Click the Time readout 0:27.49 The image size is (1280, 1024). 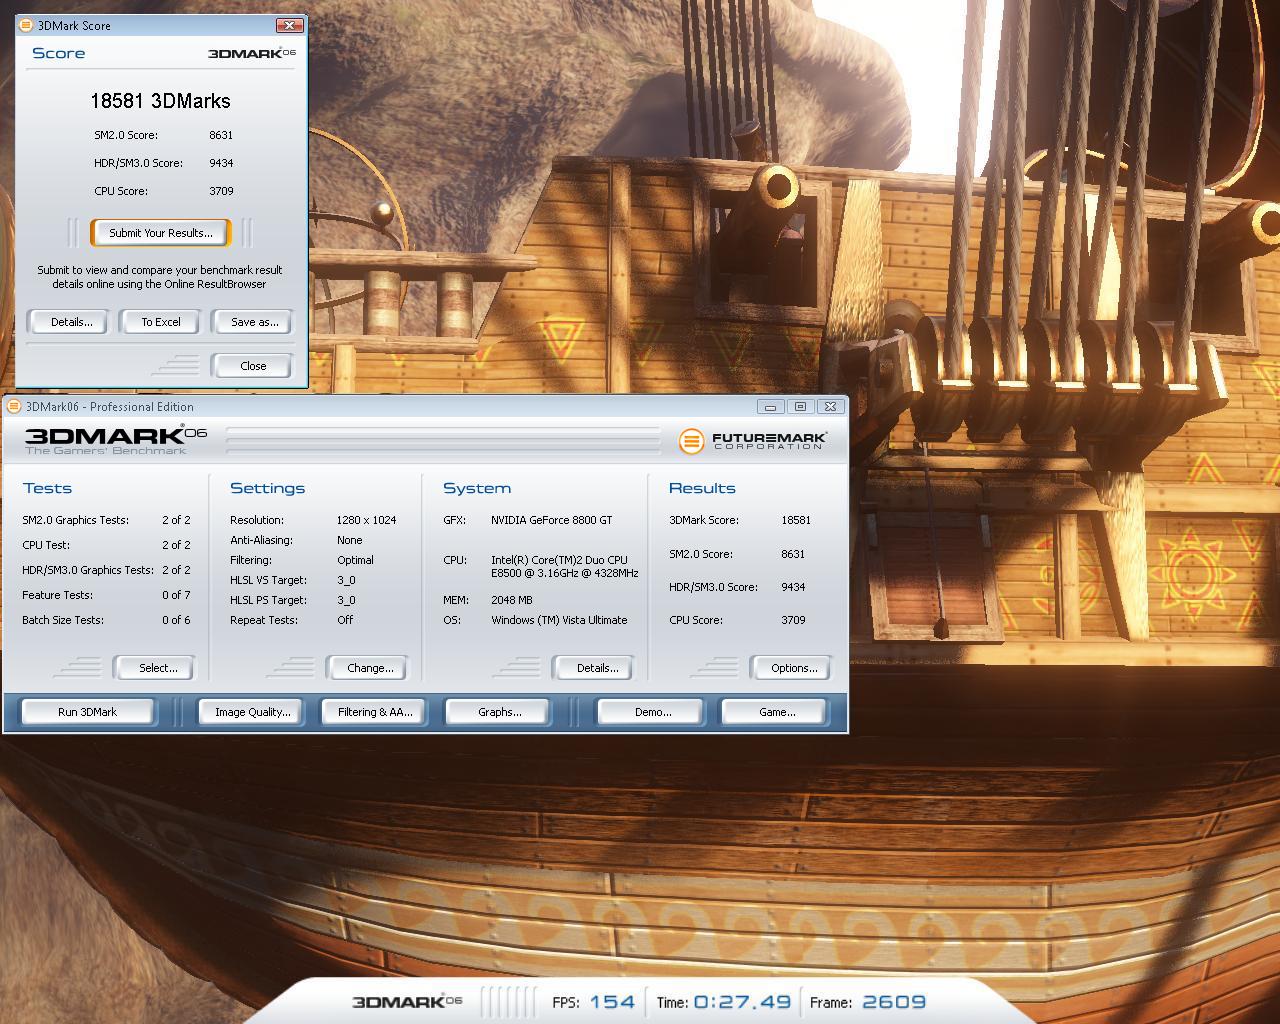coord(742,1002)
